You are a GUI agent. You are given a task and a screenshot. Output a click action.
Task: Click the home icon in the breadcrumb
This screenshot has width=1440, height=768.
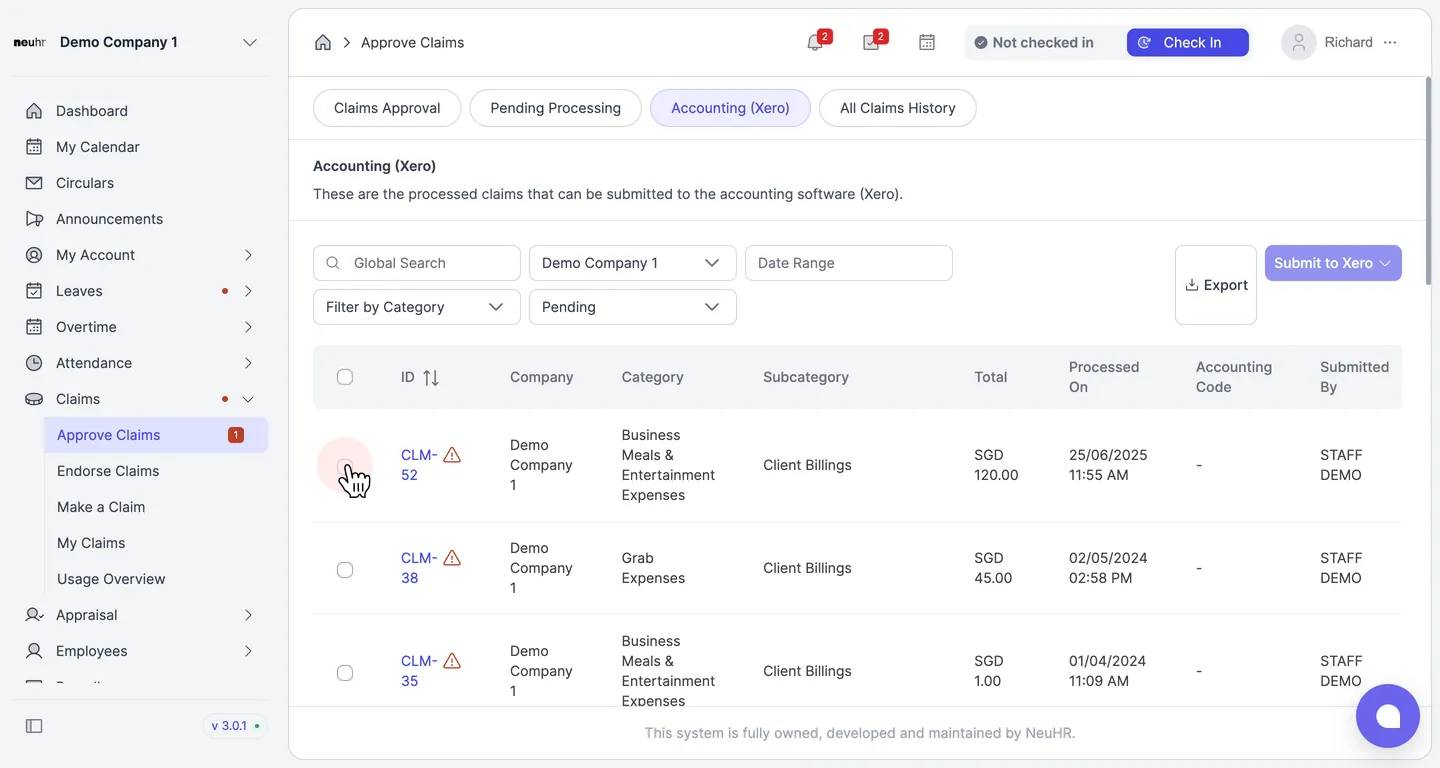point(322,42)
